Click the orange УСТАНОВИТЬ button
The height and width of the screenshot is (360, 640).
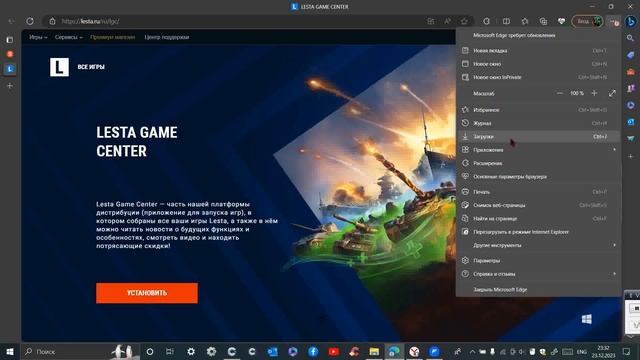(147, 293)
